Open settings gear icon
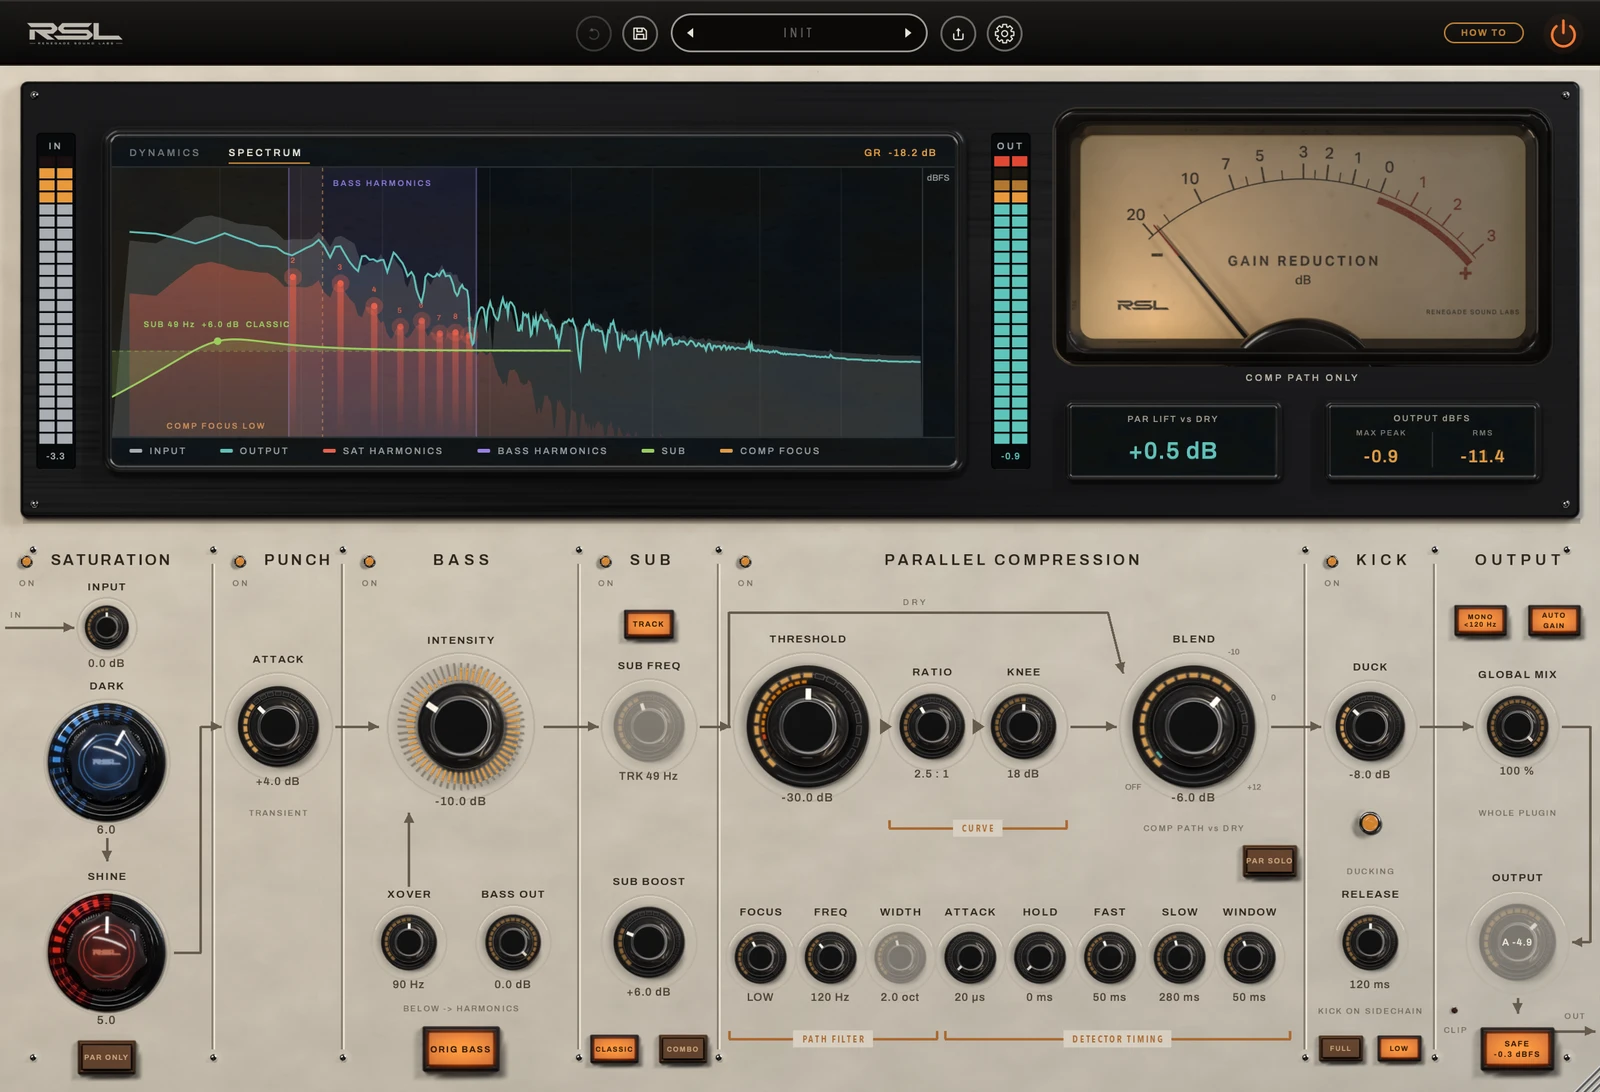 (1004, 34)
